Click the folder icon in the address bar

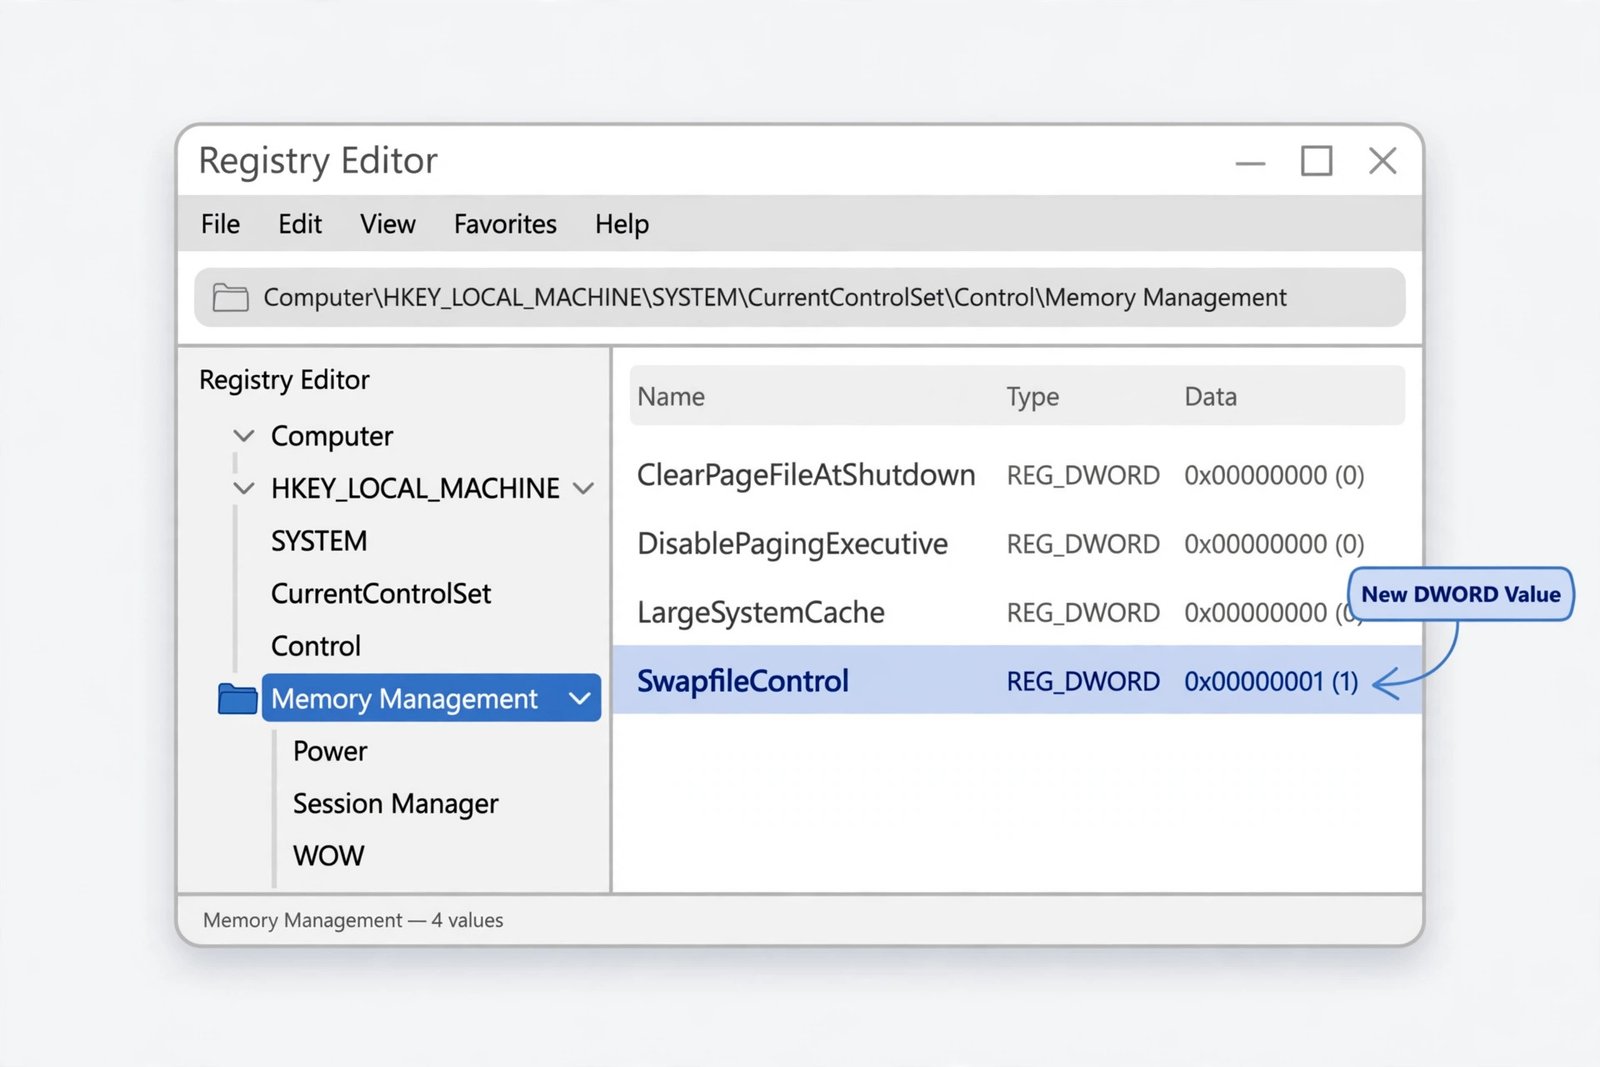click(x=230, y=297)
